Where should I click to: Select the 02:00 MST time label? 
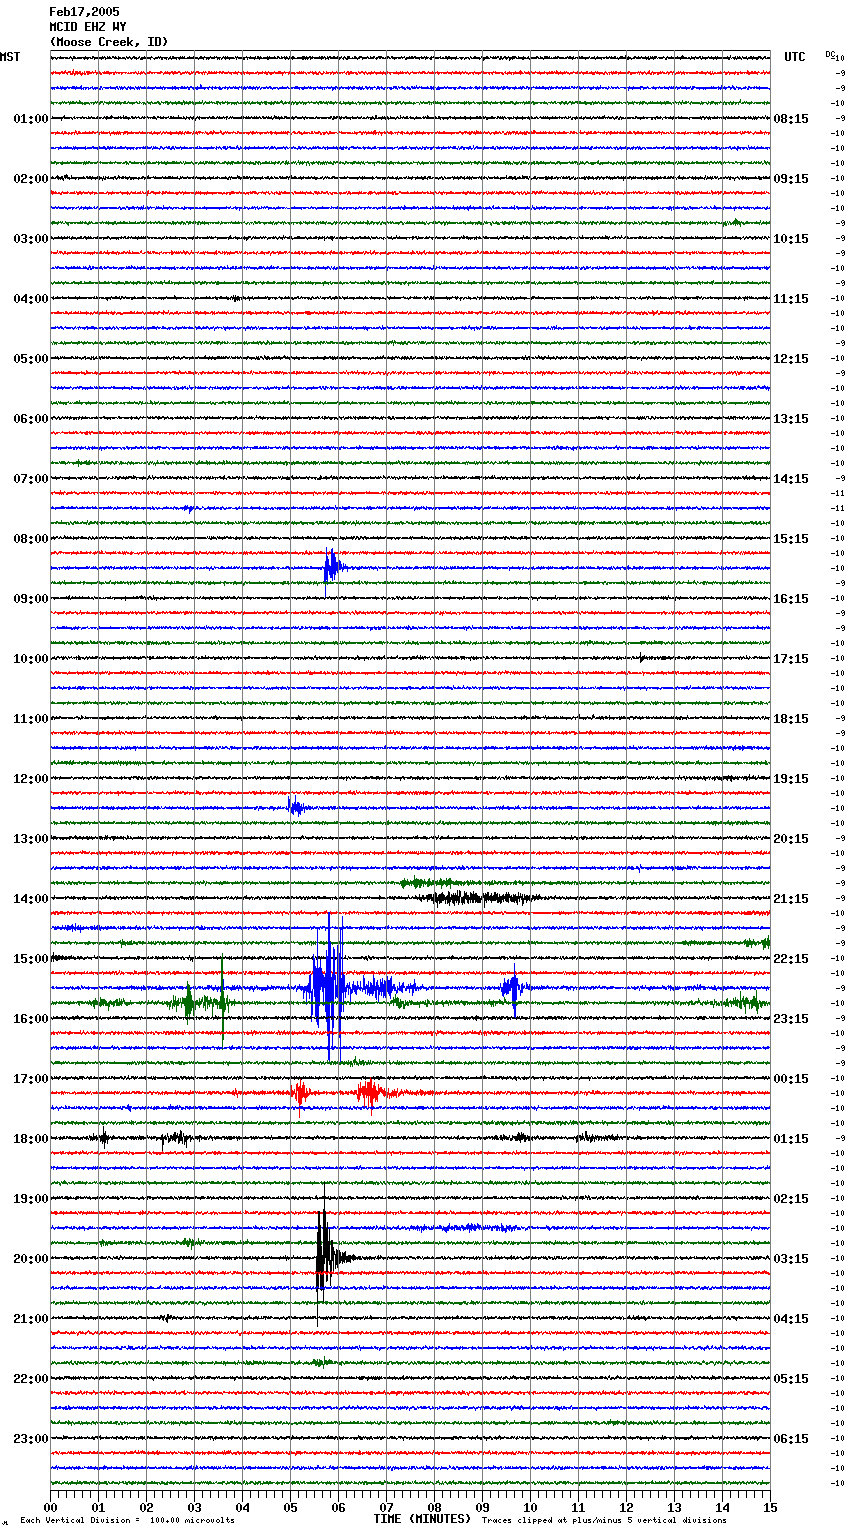pyautogui.click(x=31, y=179)
